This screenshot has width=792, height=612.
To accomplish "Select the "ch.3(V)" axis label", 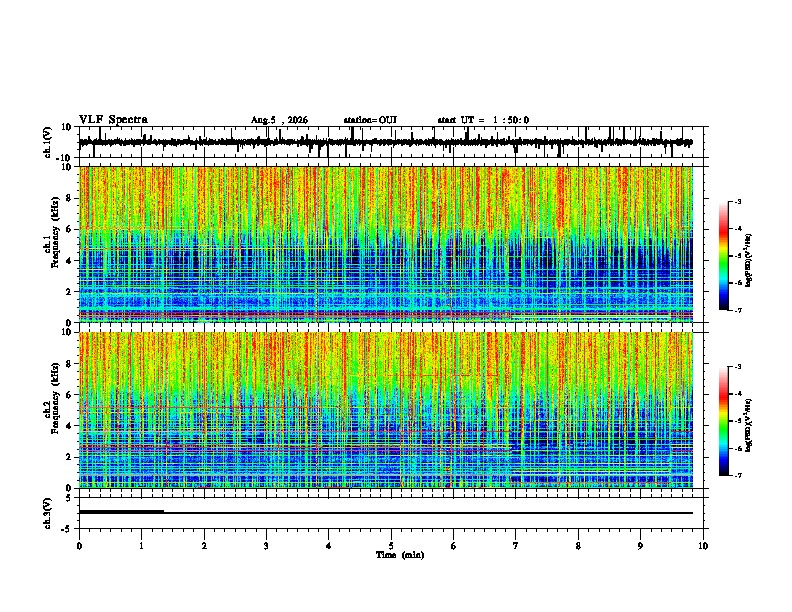I will (x=48, y=514).
